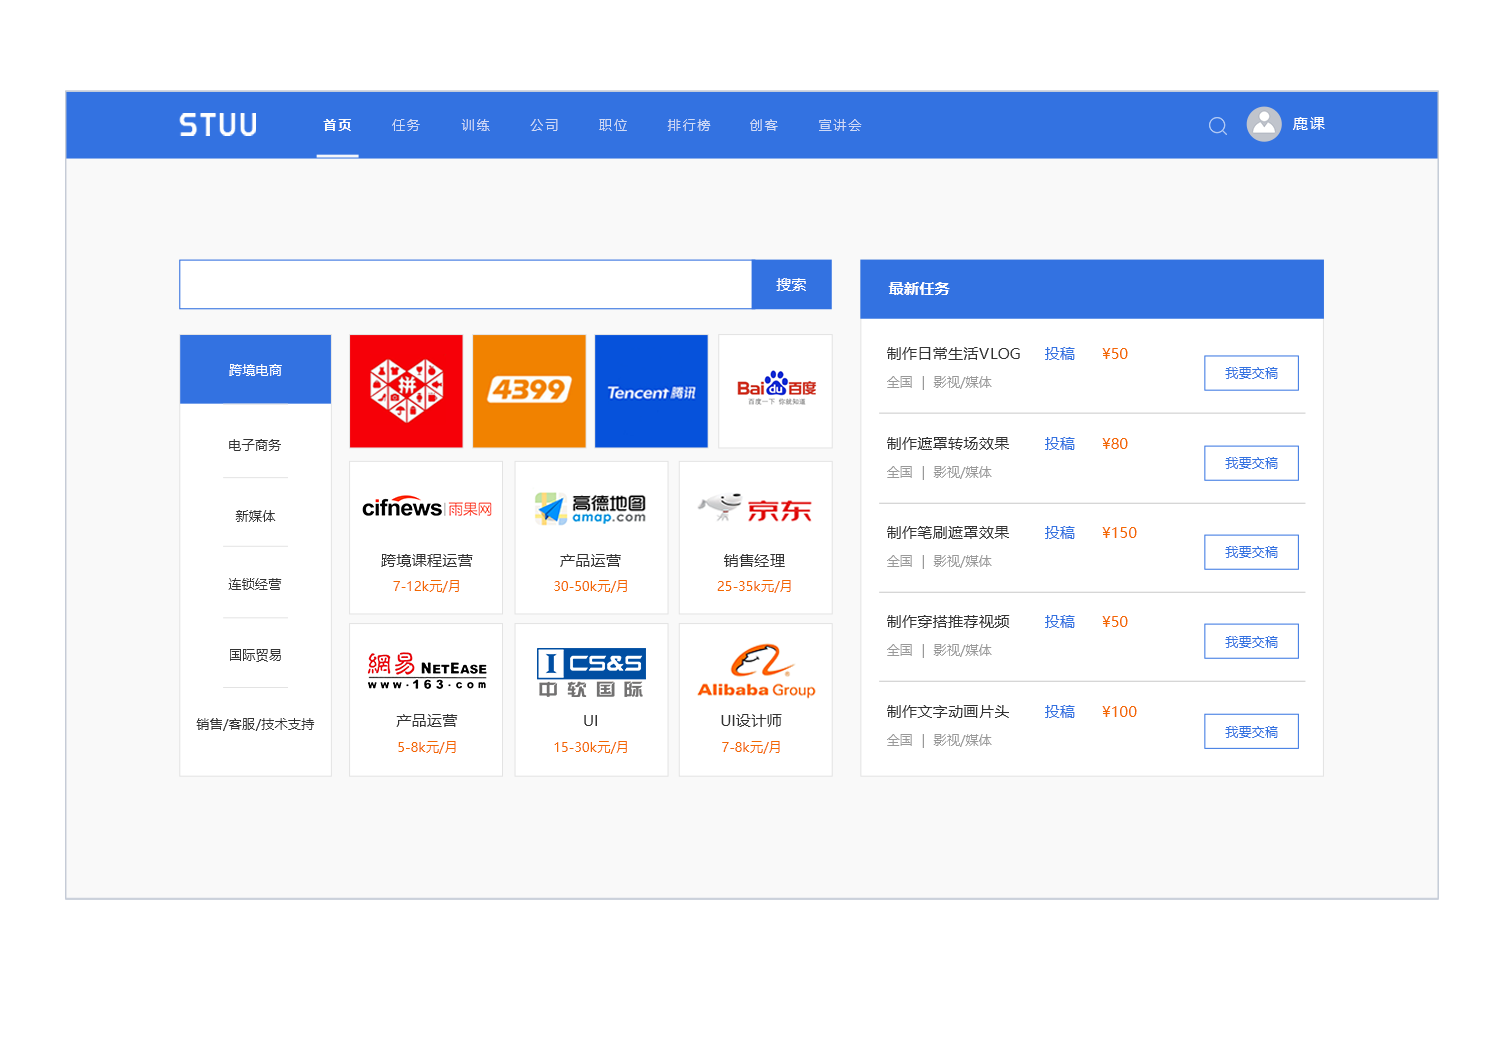Click 我要交稿 for 制作日常生活VLOG task
Viewport: 1504px width, 1042px height.
[x=1251, y=373]
